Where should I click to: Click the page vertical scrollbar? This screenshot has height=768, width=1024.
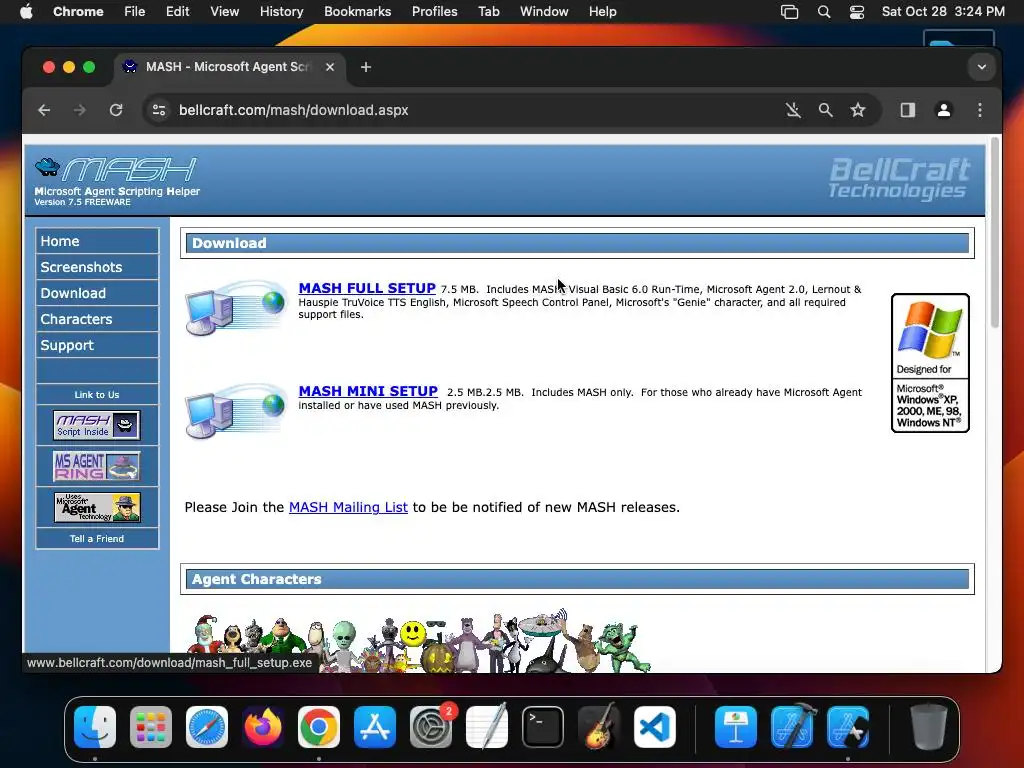995,232
